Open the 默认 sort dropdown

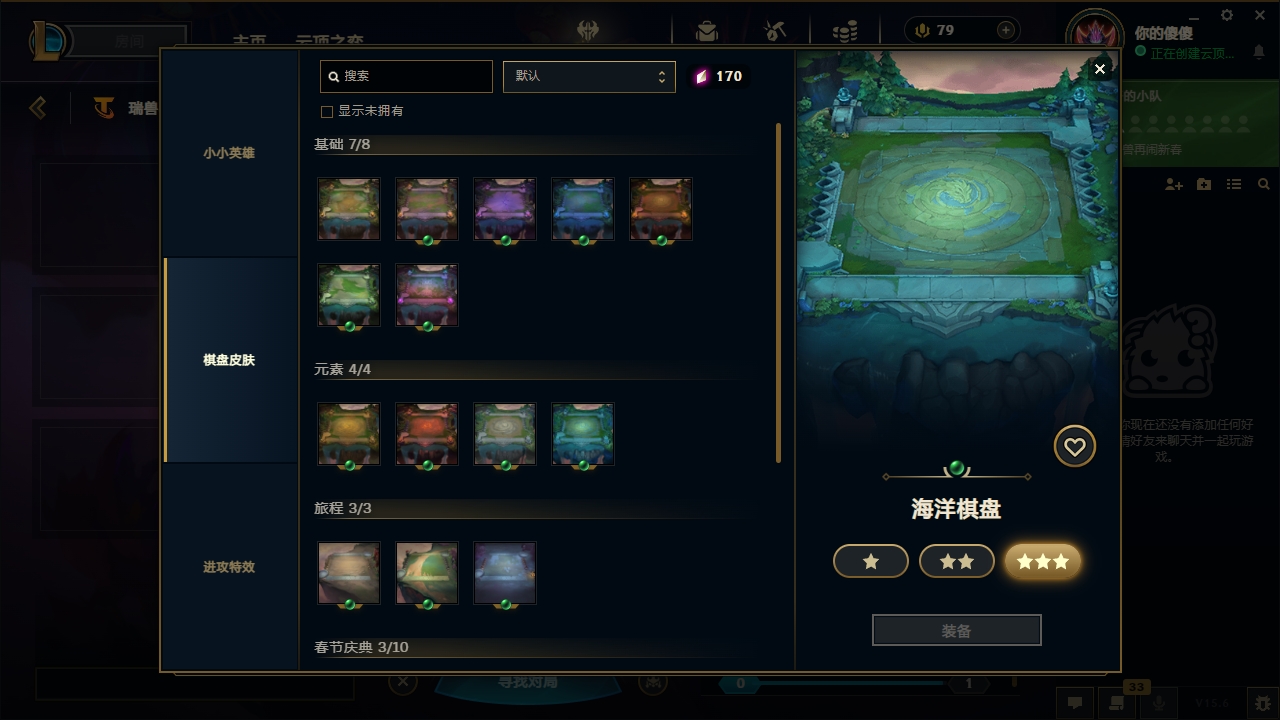589,76
